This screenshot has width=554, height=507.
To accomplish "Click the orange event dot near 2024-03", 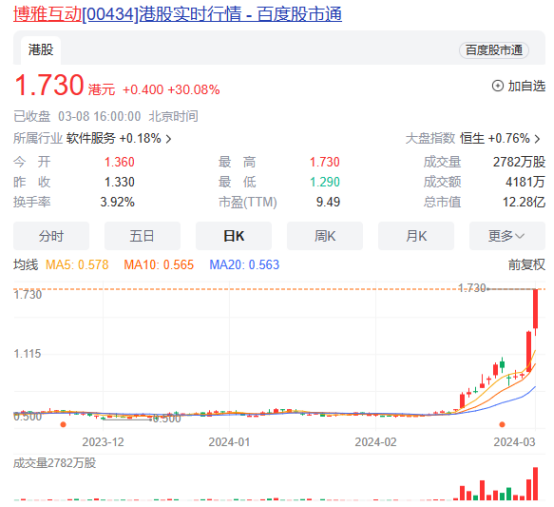I will [502, 424].
